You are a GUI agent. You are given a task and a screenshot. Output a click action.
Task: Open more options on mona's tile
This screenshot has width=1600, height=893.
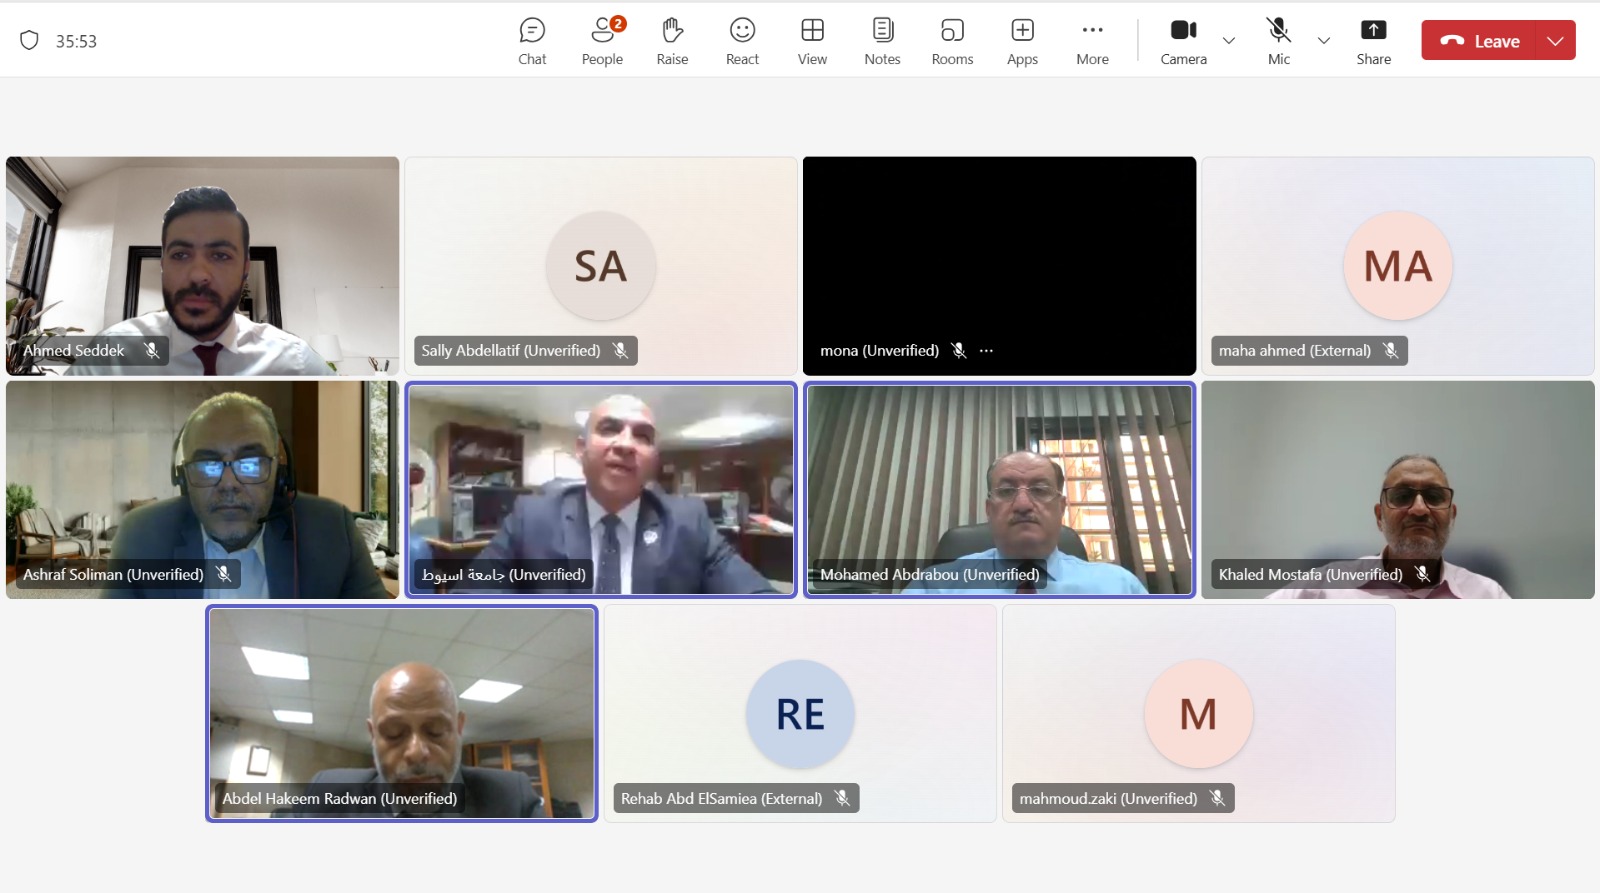point(987,351)
